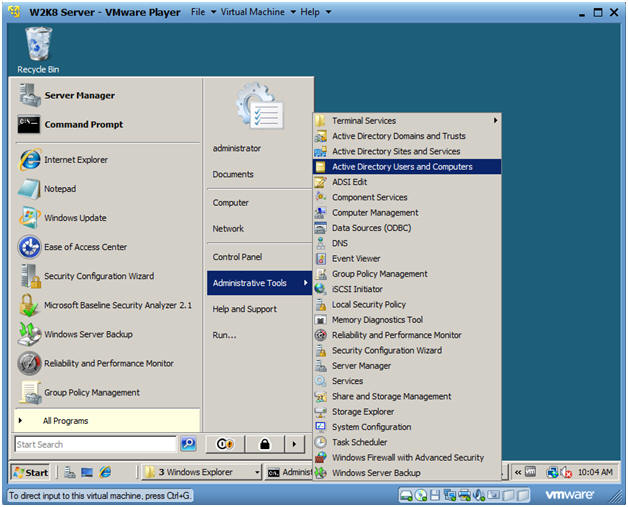Image resolution: width=628 pixels, height=507 pixels.
Task: Open Windows Firewall with Advanced Security
Action: (x=407, y=457)
